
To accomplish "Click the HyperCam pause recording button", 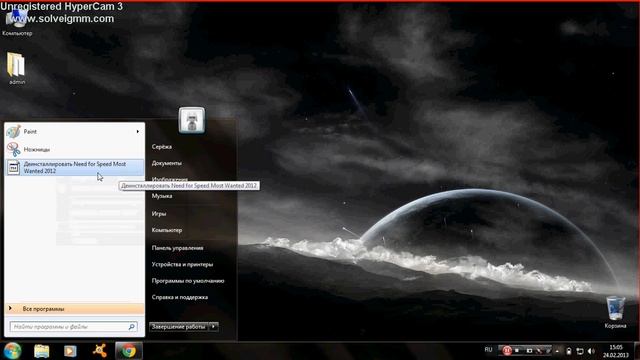I will pyautogui.click(x=507, y=350).
